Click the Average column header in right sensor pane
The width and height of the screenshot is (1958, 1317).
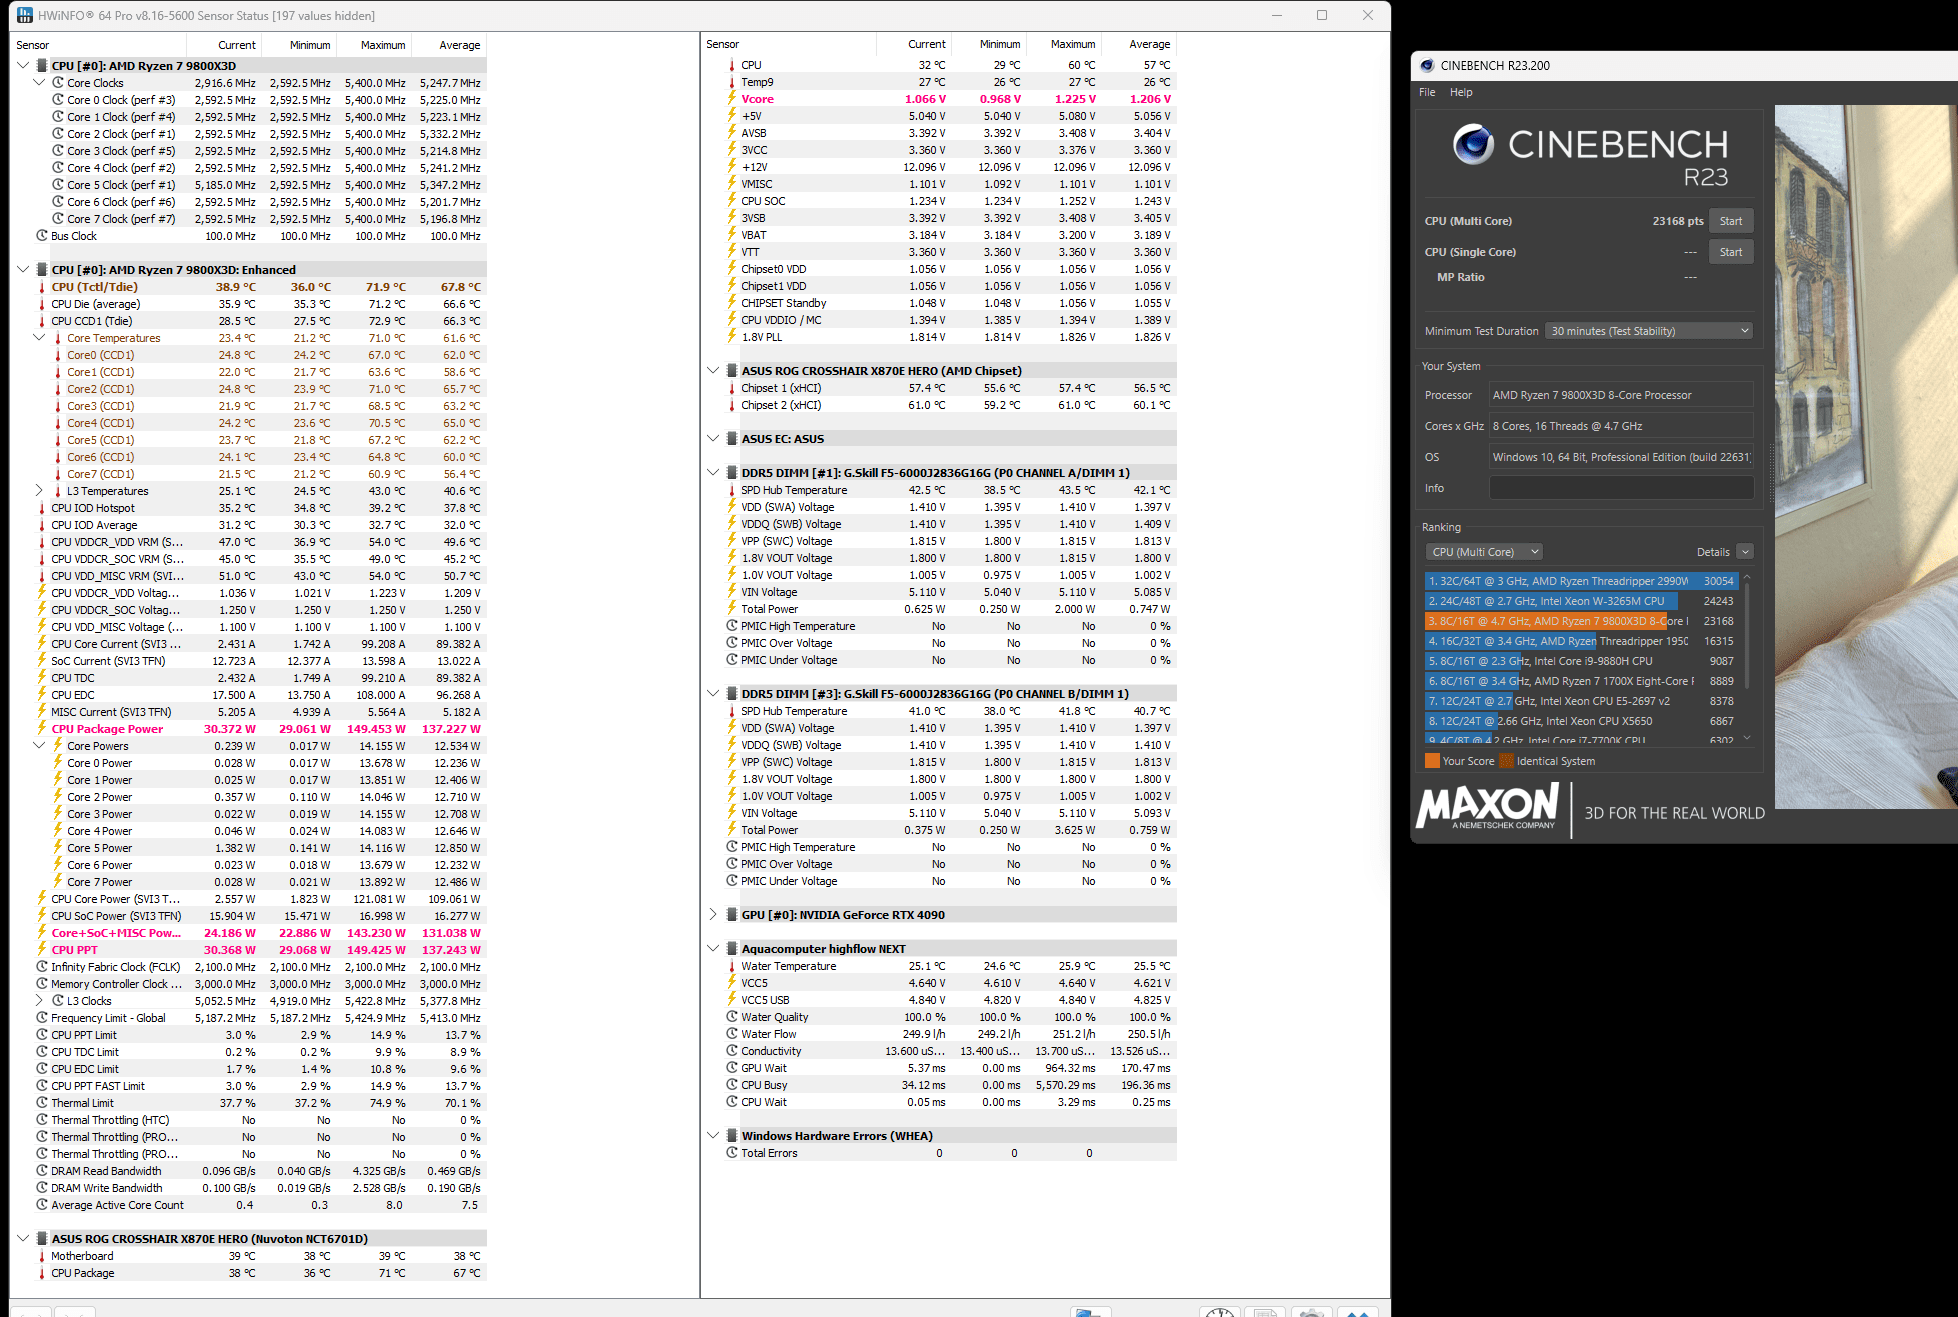point(1149,44)
